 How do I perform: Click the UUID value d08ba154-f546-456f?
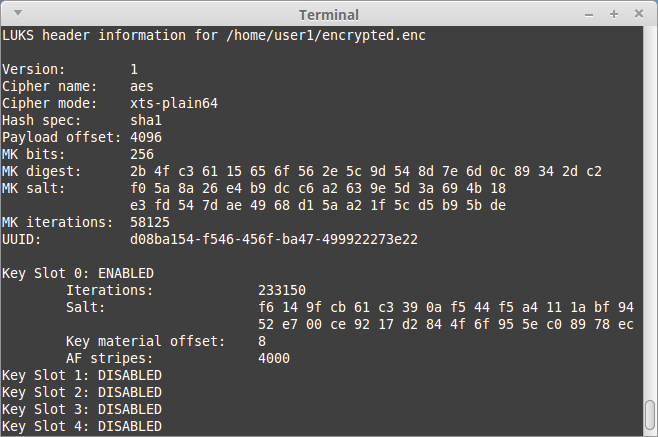point(273,239)
